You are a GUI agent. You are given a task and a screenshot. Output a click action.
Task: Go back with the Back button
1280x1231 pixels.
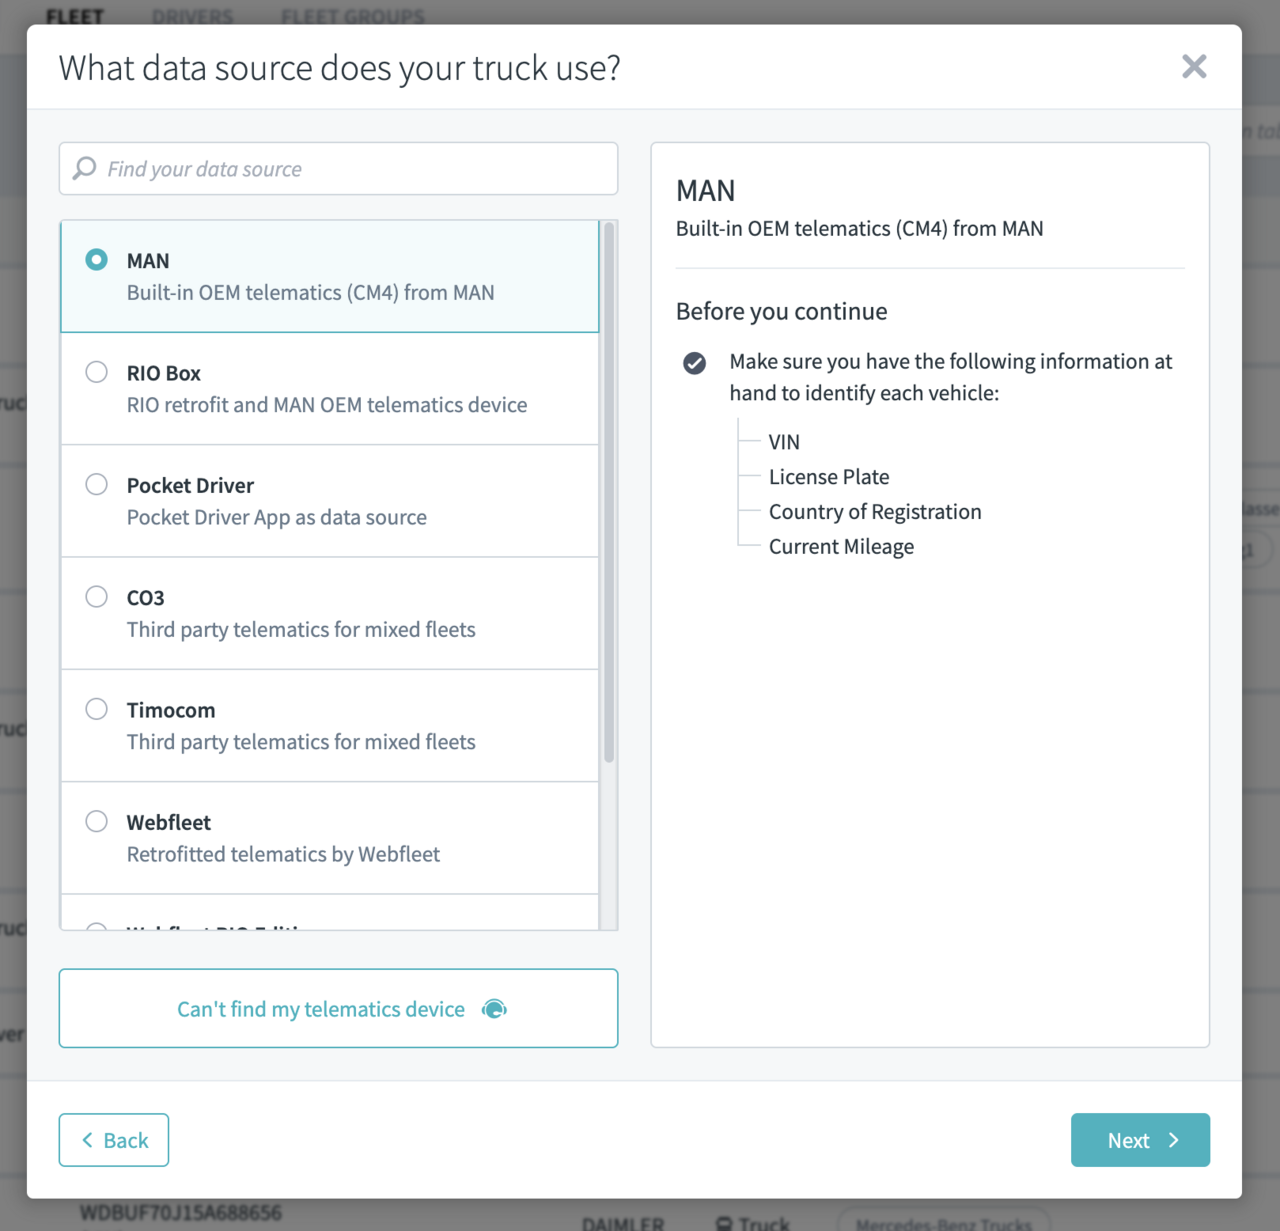(114, 1140)
